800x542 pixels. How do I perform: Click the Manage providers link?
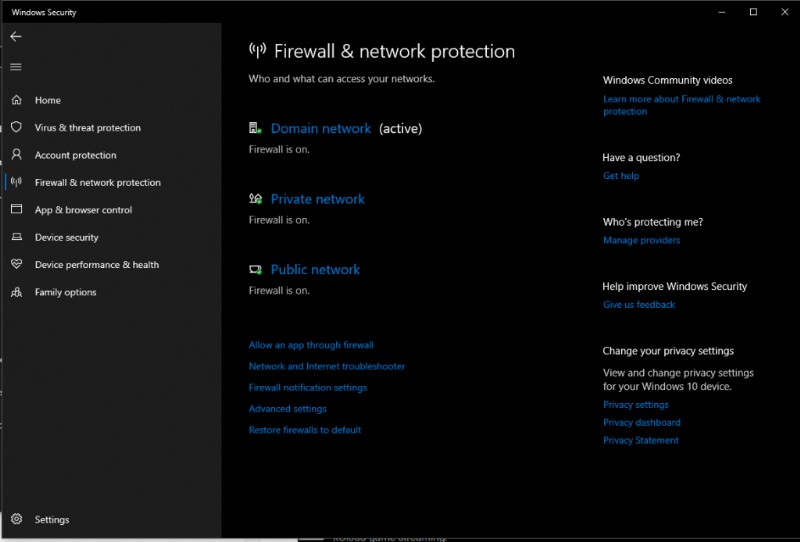[x=641, y=240]
